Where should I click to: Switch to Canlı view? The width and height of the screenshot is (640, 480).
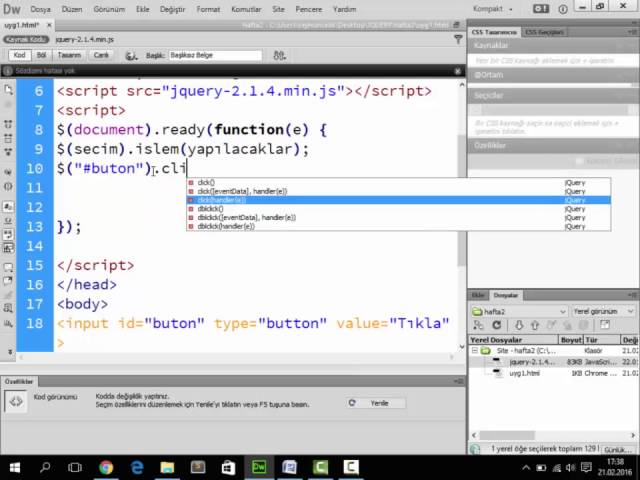pos(101,55)
